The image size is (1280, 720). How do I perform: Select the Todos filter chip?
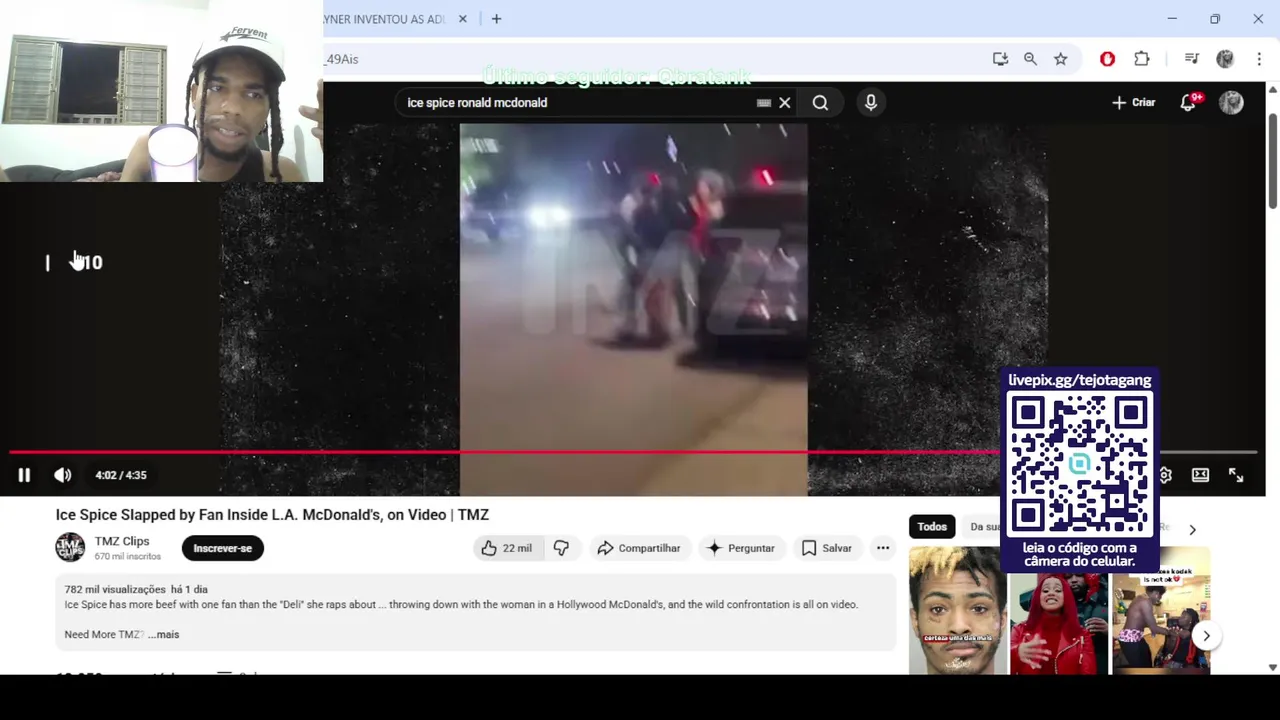click(932, 527)
